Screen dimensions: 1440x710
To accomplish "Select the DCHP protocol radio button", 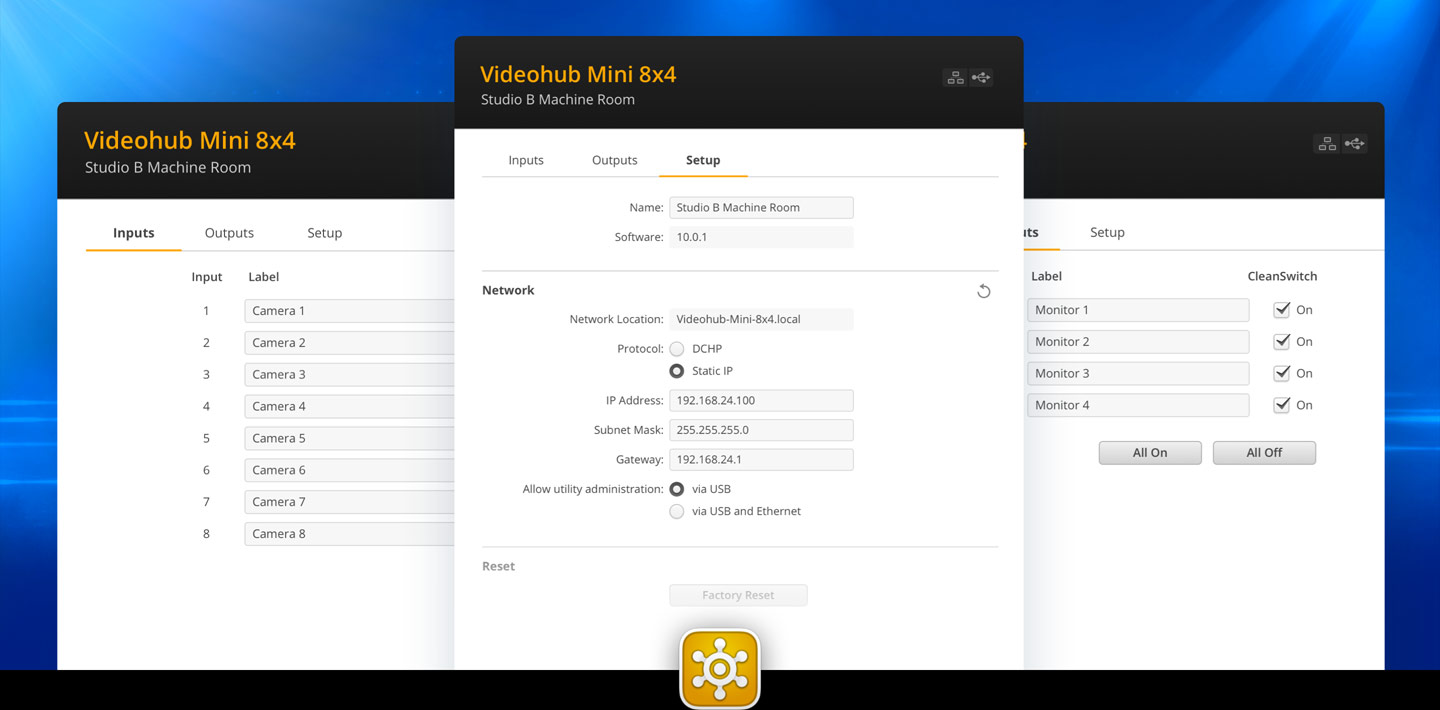I will point(677,349).
